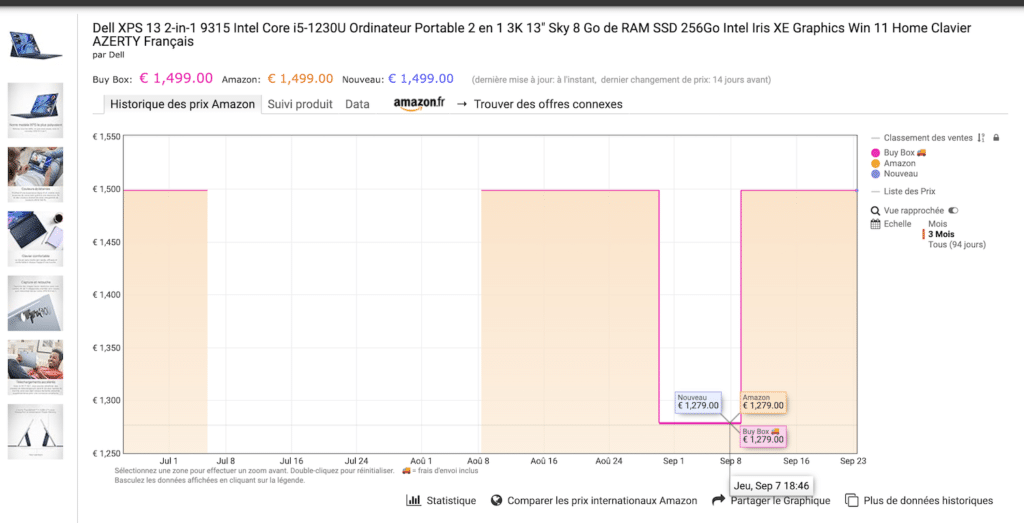Switch to the Suivi produit tab
The image size is (1024, 523).
pos(300,104)
